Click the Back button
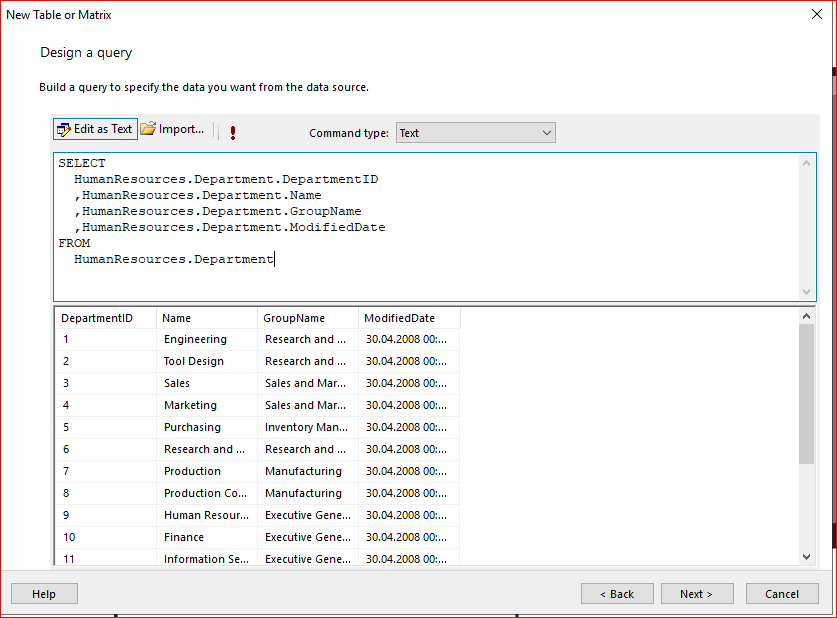837x618 pixels. pos(617,593)
